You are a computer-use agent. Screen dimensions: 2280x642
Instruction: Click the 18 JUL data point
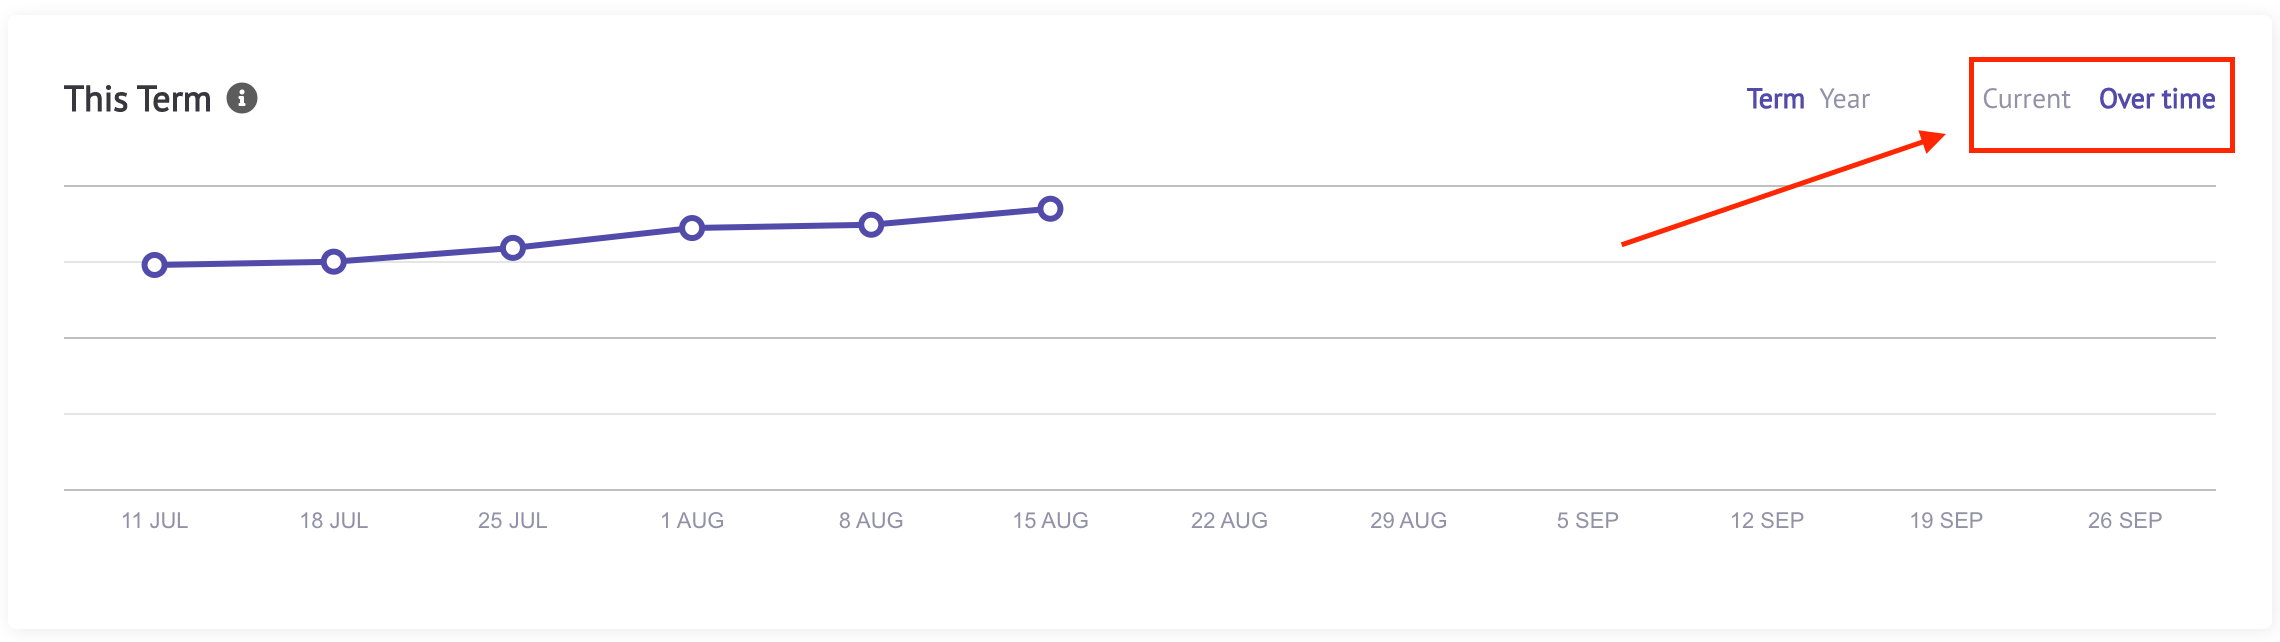click(334, 262)
